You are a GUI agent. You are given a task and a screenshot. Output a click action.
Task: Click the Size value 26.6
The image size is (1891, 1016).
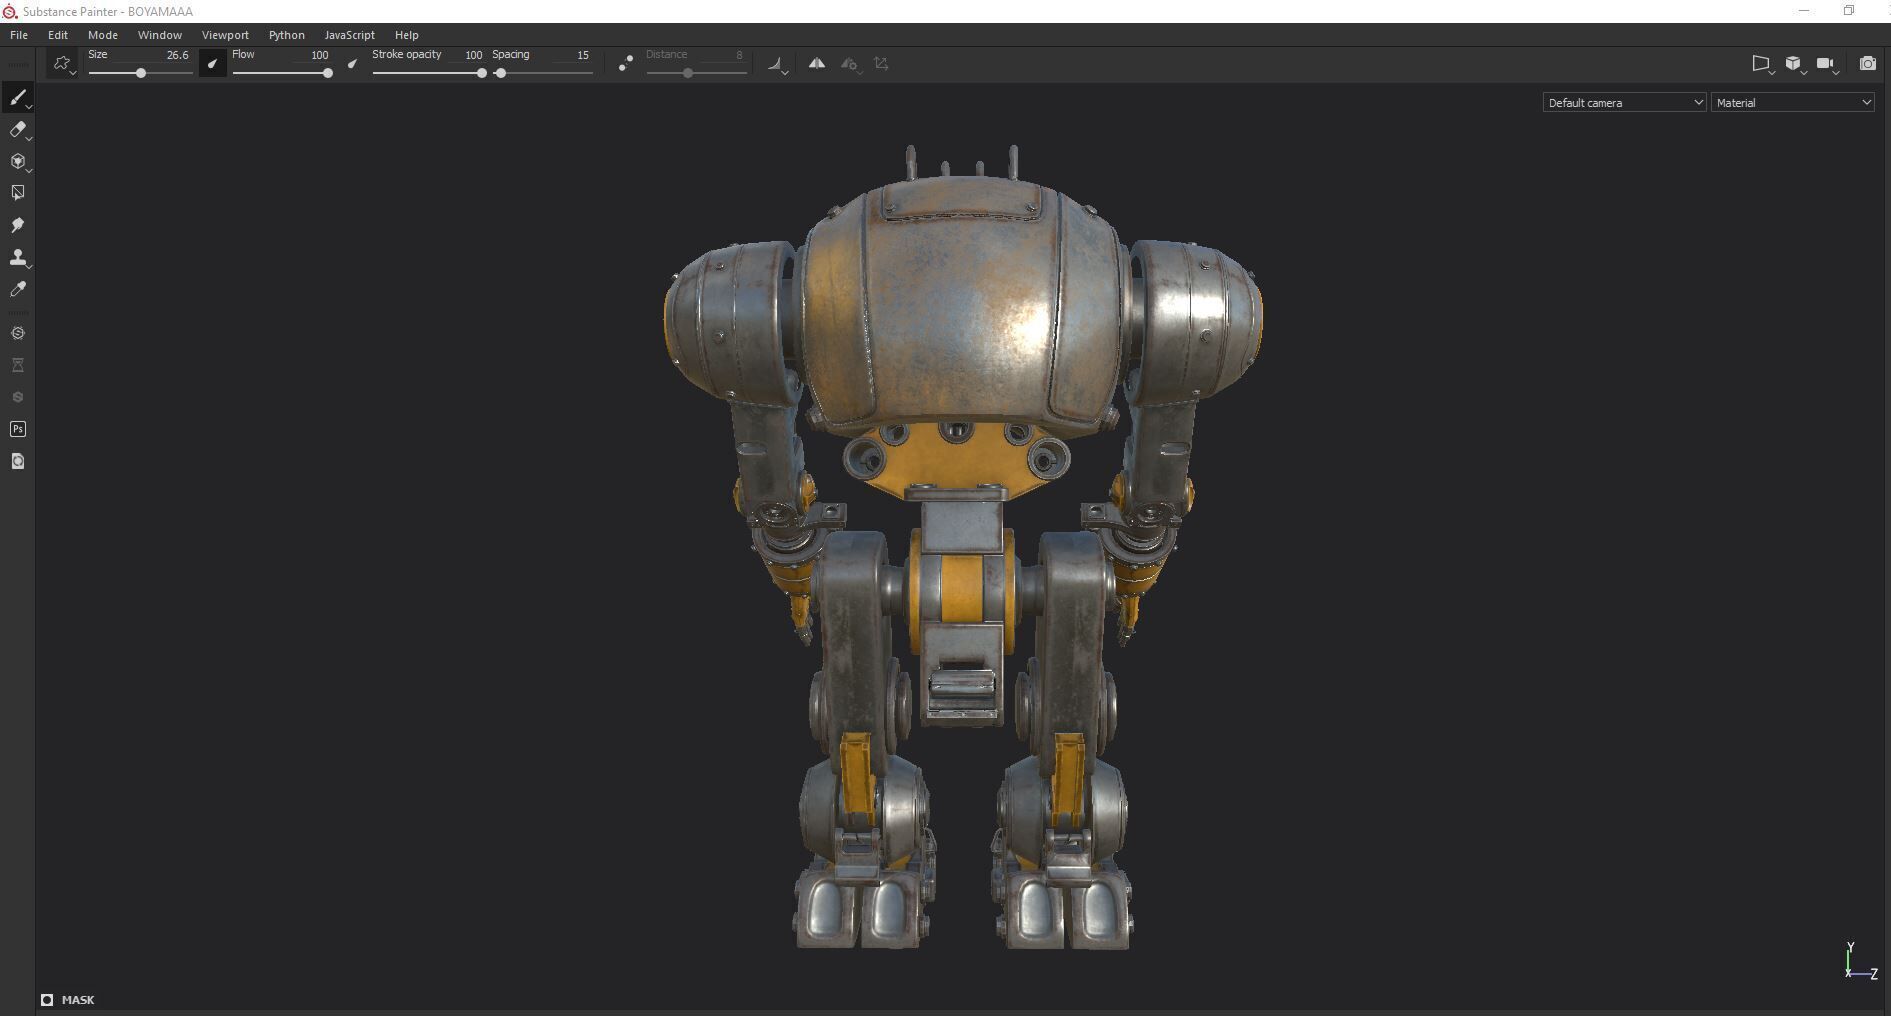(177, 55)
